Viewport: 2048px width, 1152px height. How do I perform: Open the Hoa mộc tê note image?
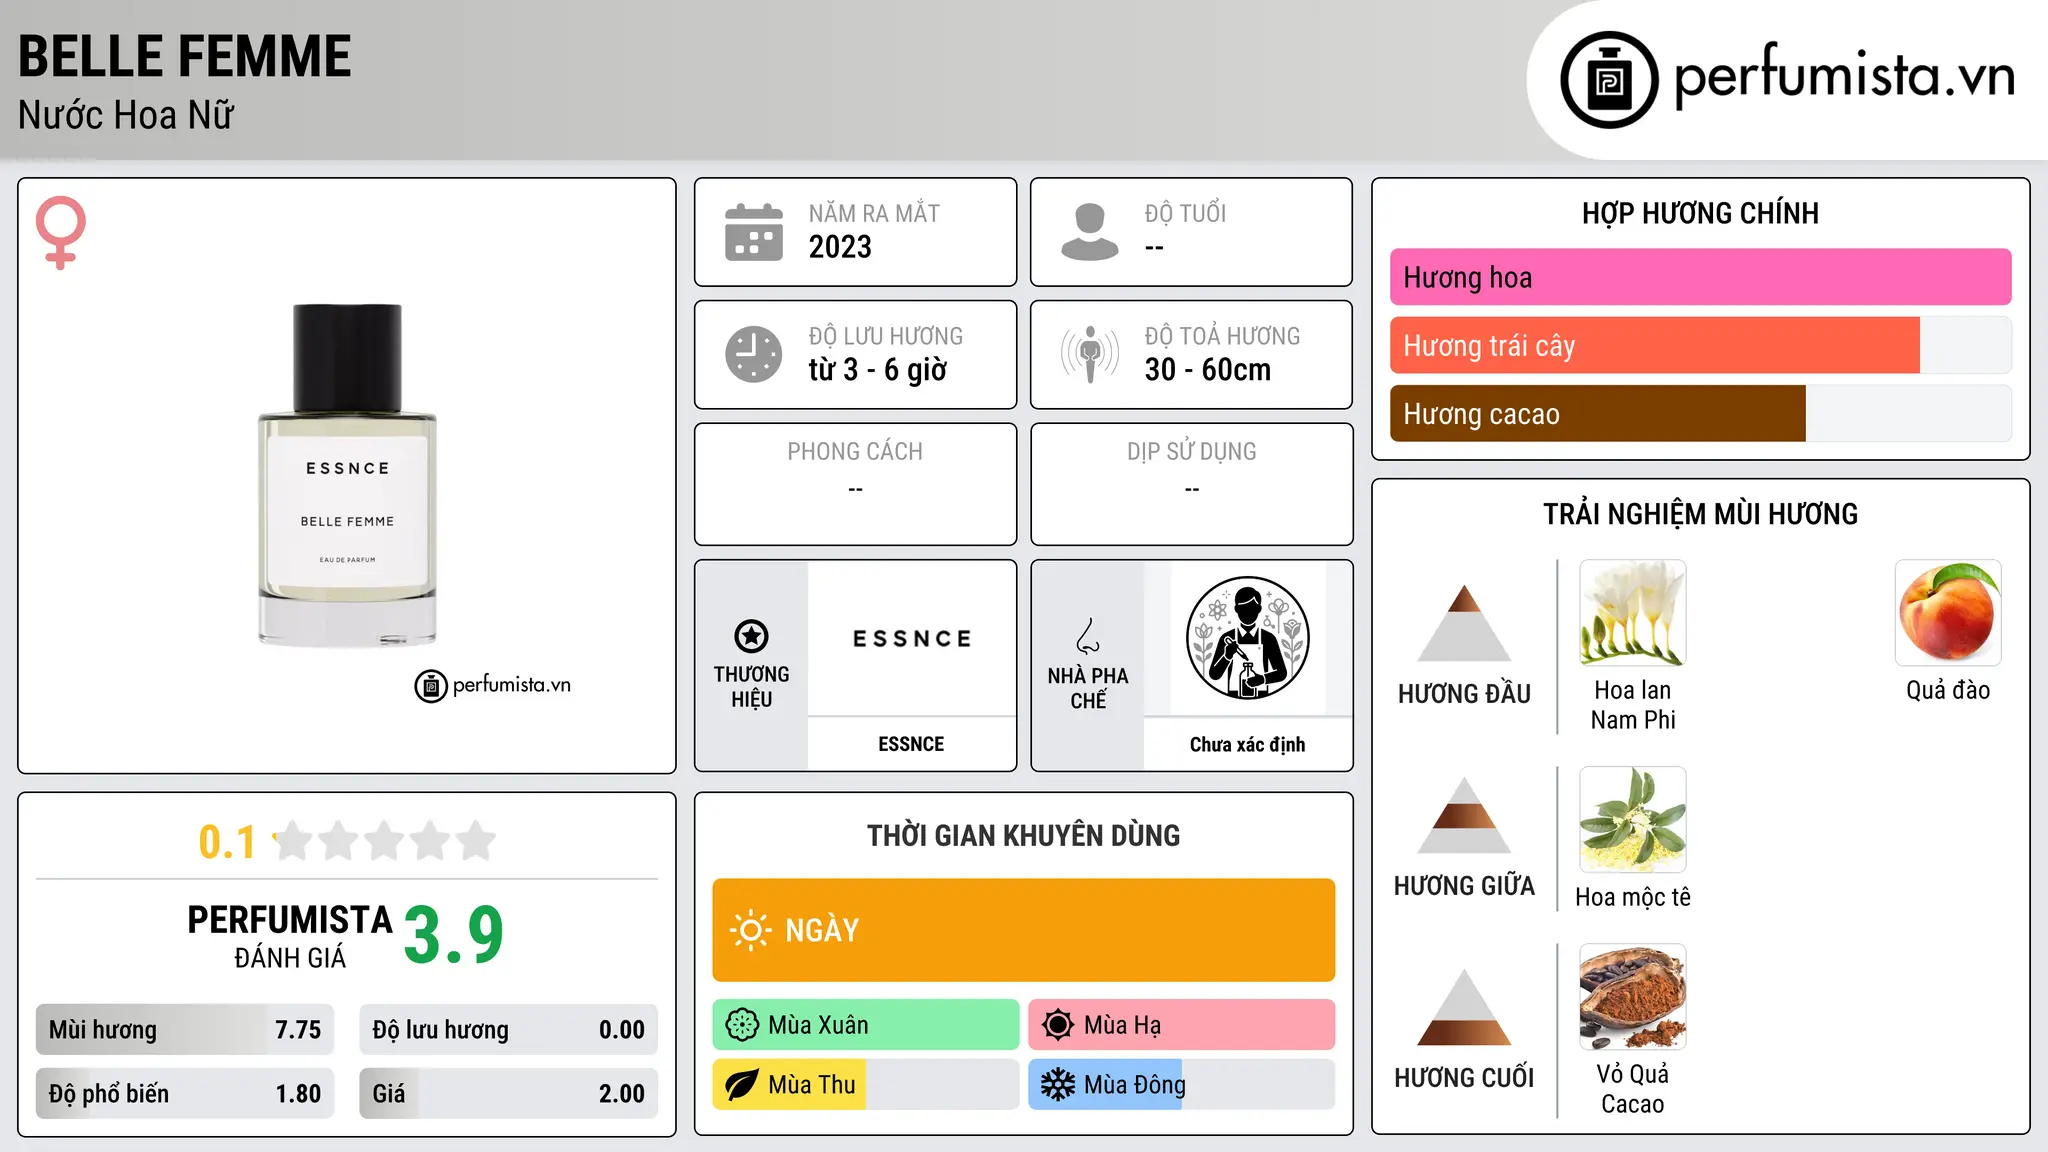[x=1633, y=820]
